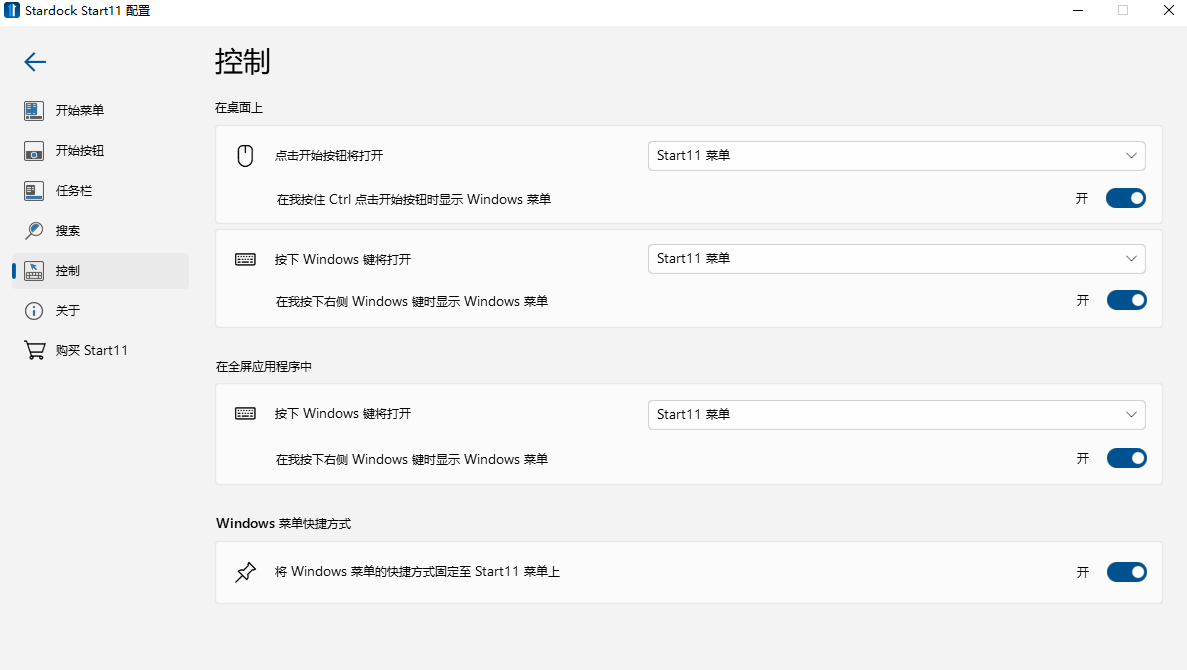The width and height of the screenshot is (1187, 670).
Task: Click the 开始按钮 sidebar icon
Action: pos(33,151)
